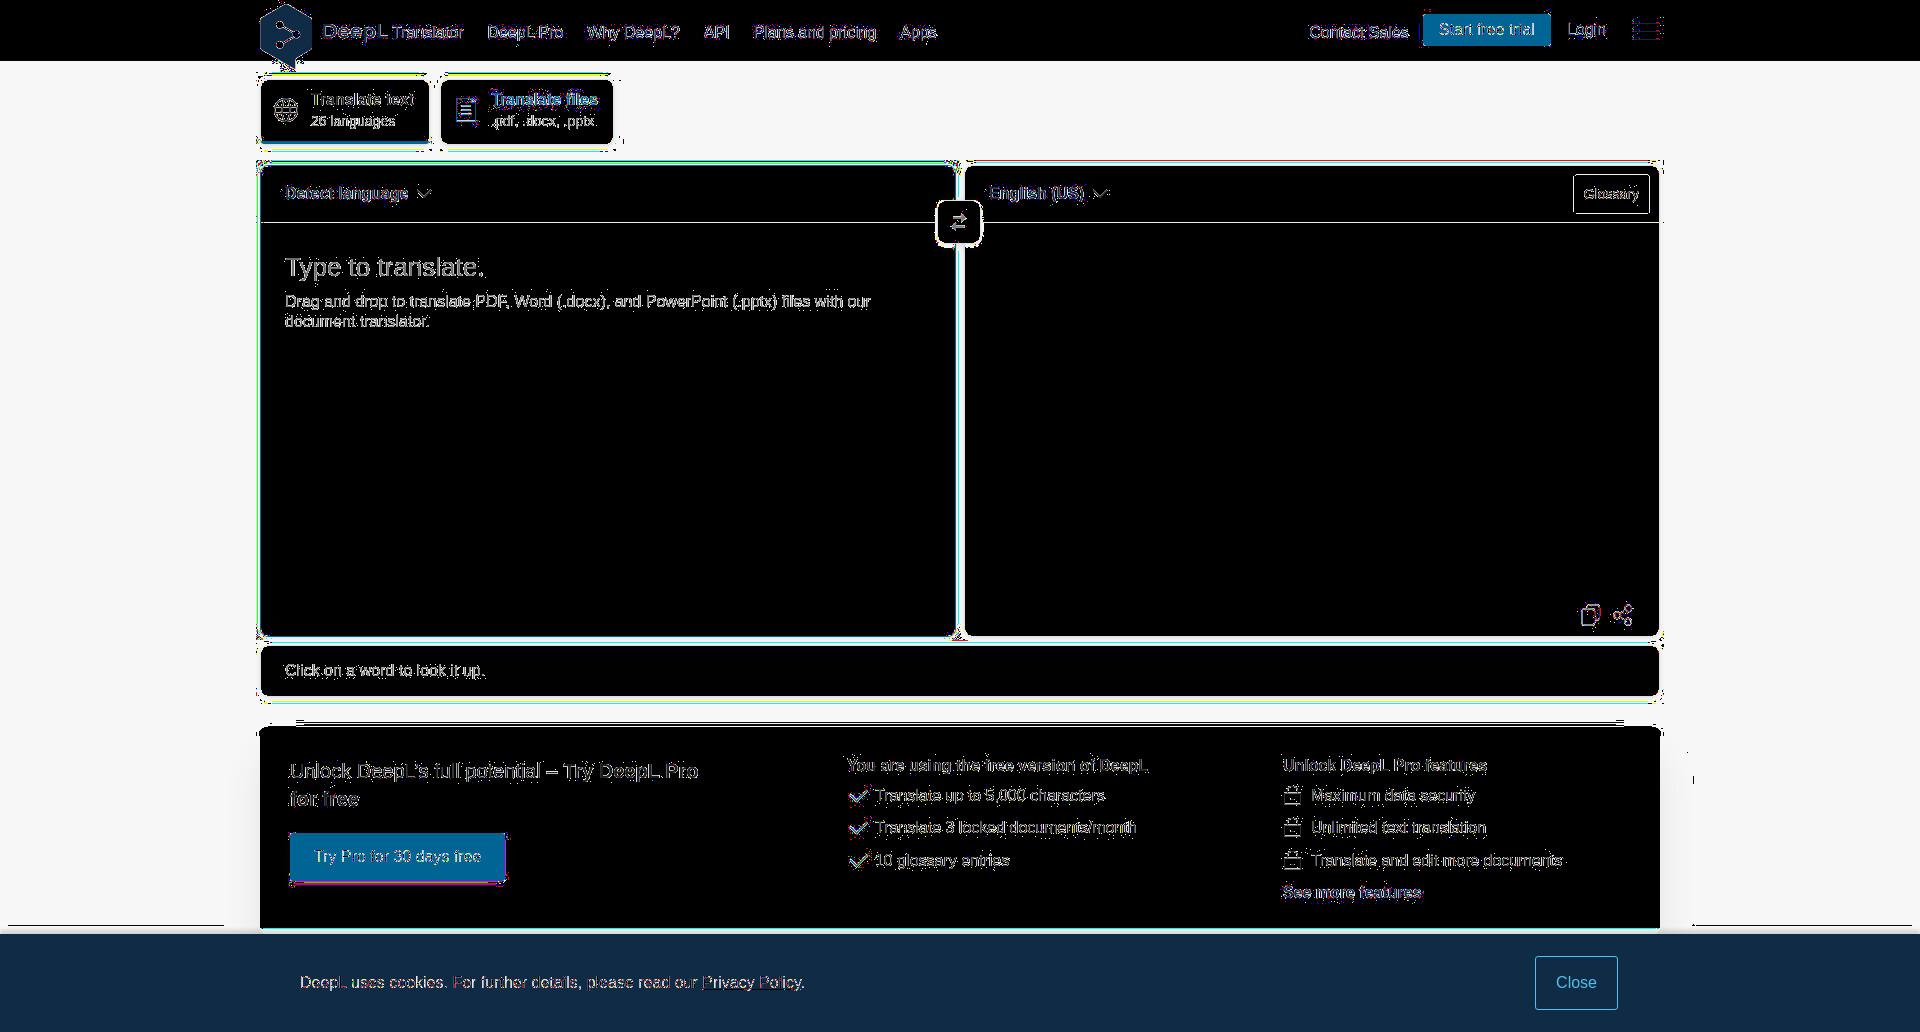1920x1032 pixels.
Task: Open the English (US) target language dropdown
Action: pyautogui.click(x=1048, y=193)
